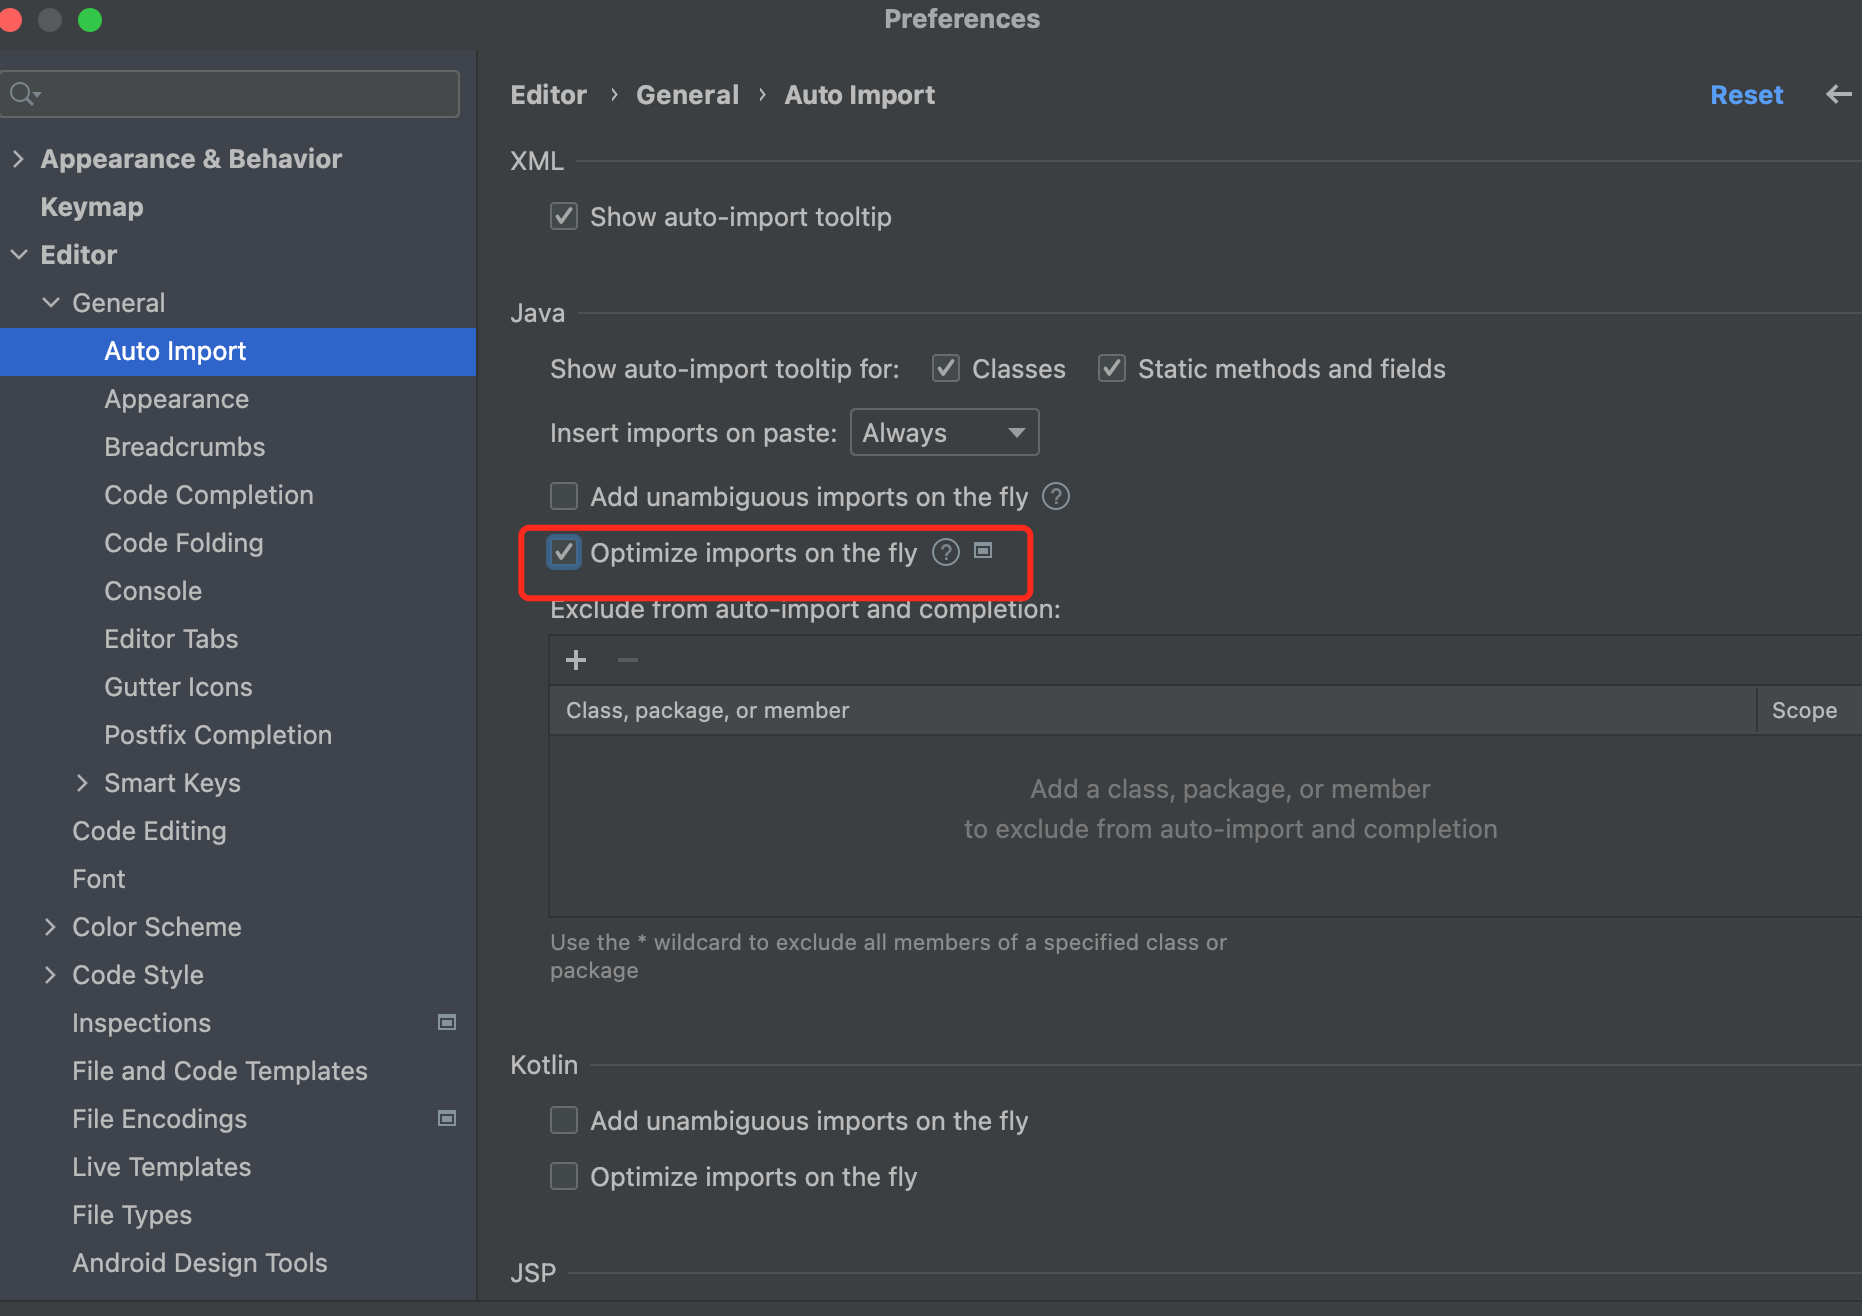This screenshot has height=1316, width=1862.
Task: Open the Live Templates settings page
Action: click(161, 1167)
